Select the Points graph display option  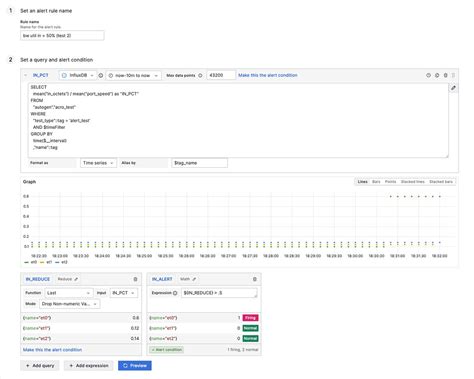[390, 182]
